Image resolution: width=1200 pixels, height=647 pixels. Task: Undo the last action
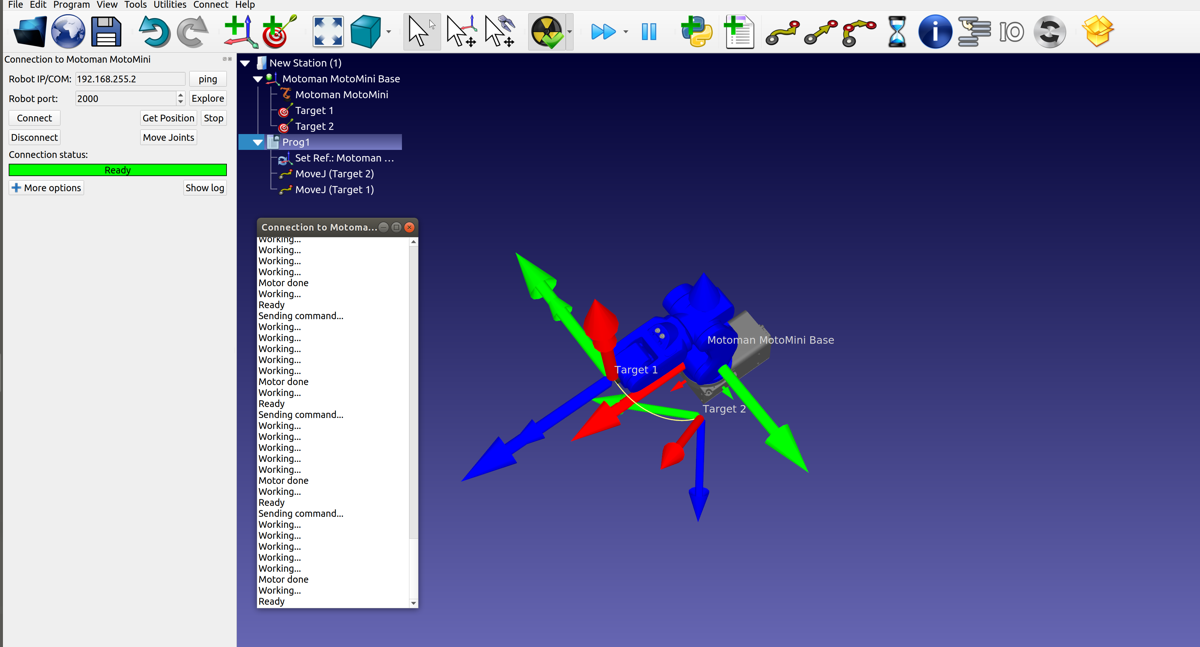(153, 32)
